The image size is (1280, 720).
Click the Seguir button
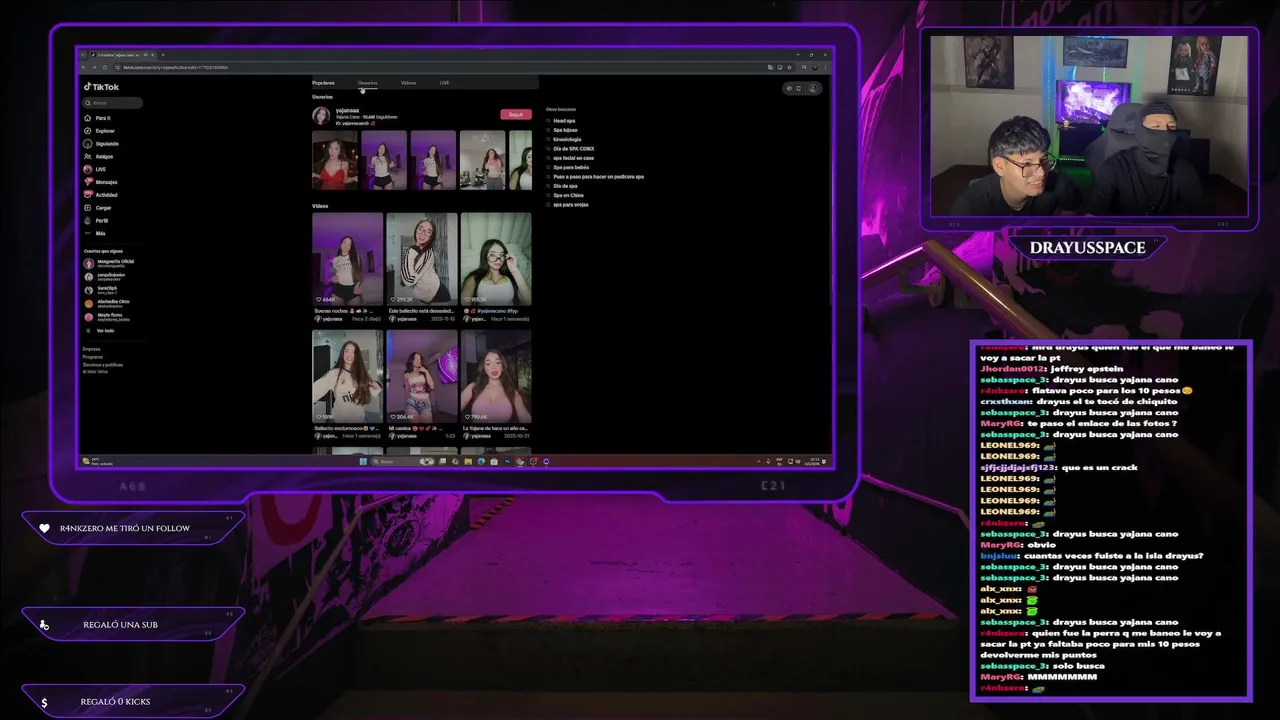tap(516, 115)
